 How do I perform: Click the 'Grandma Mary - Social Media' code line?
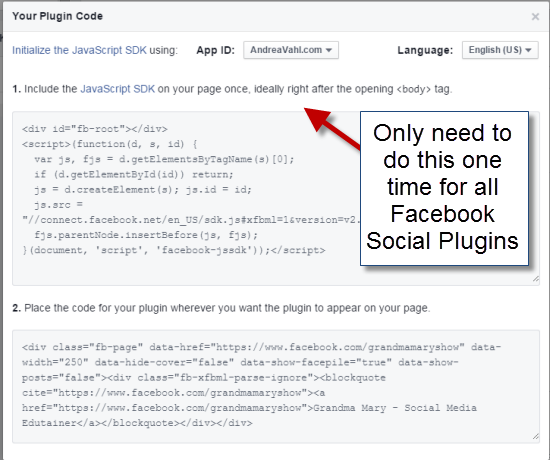(249, 408)
